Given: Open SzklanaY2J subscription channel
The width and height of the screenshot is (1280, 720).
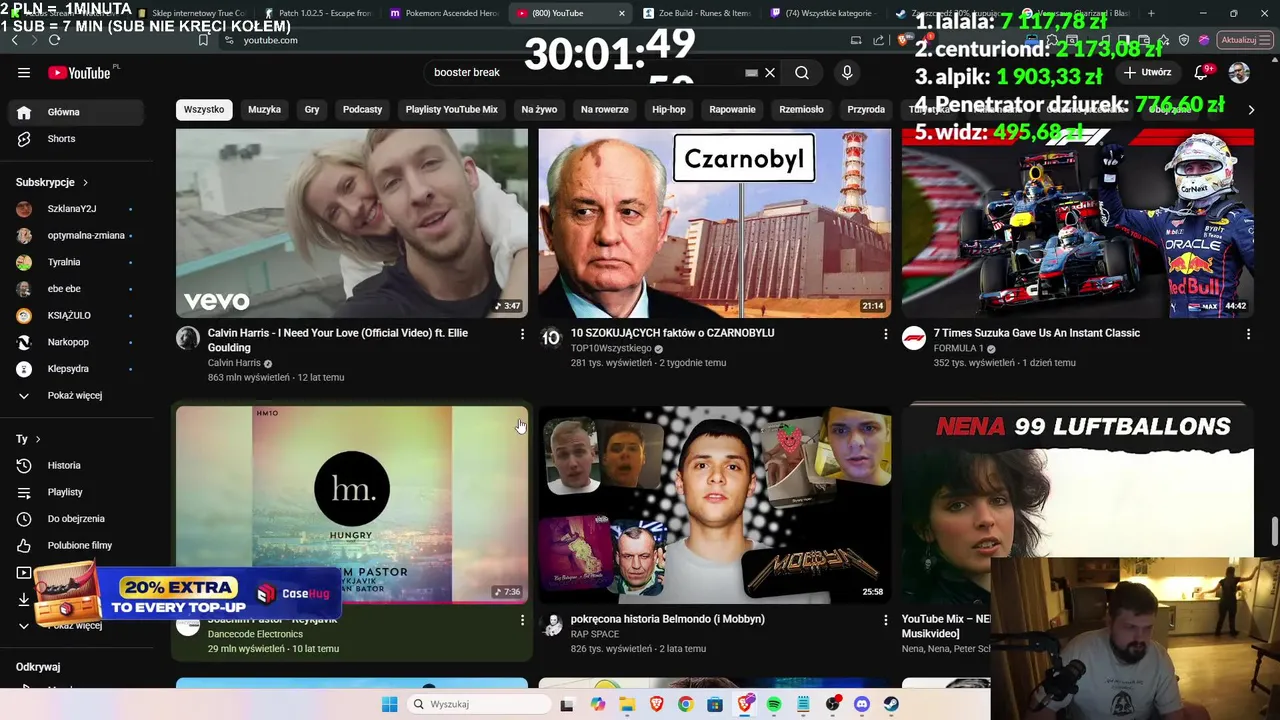Looking at the screenshot, I should (x=76, y=209).
